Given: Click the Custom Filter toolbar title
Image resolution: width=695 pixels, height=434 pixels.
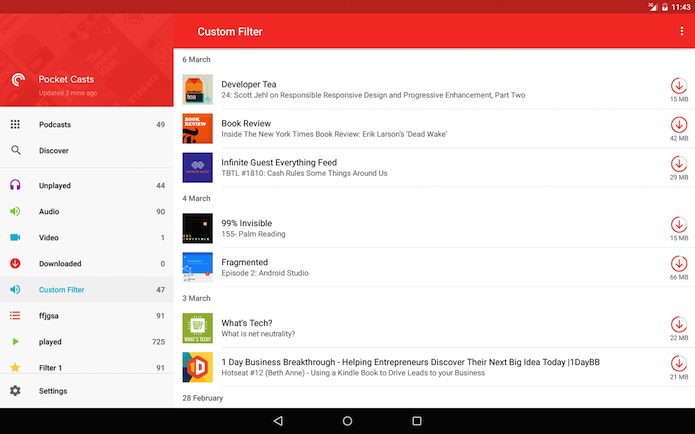Looking at the screenshot, I should coord(230,31).
